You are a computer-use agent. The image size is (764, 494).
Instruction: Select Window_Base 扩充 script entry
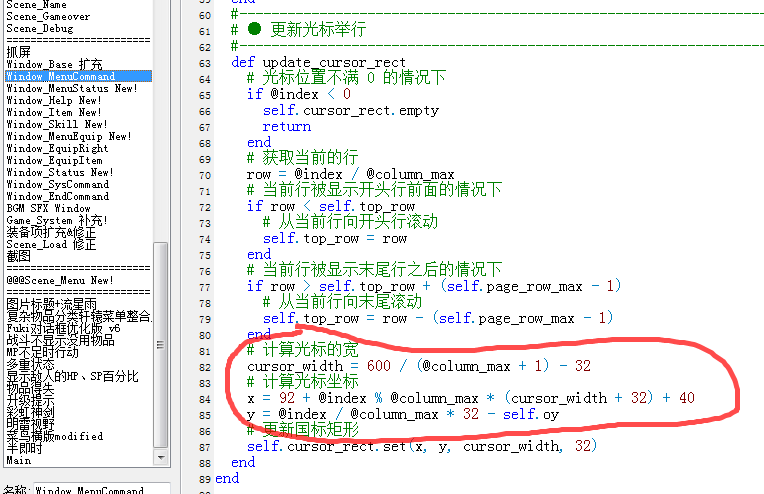55,64
